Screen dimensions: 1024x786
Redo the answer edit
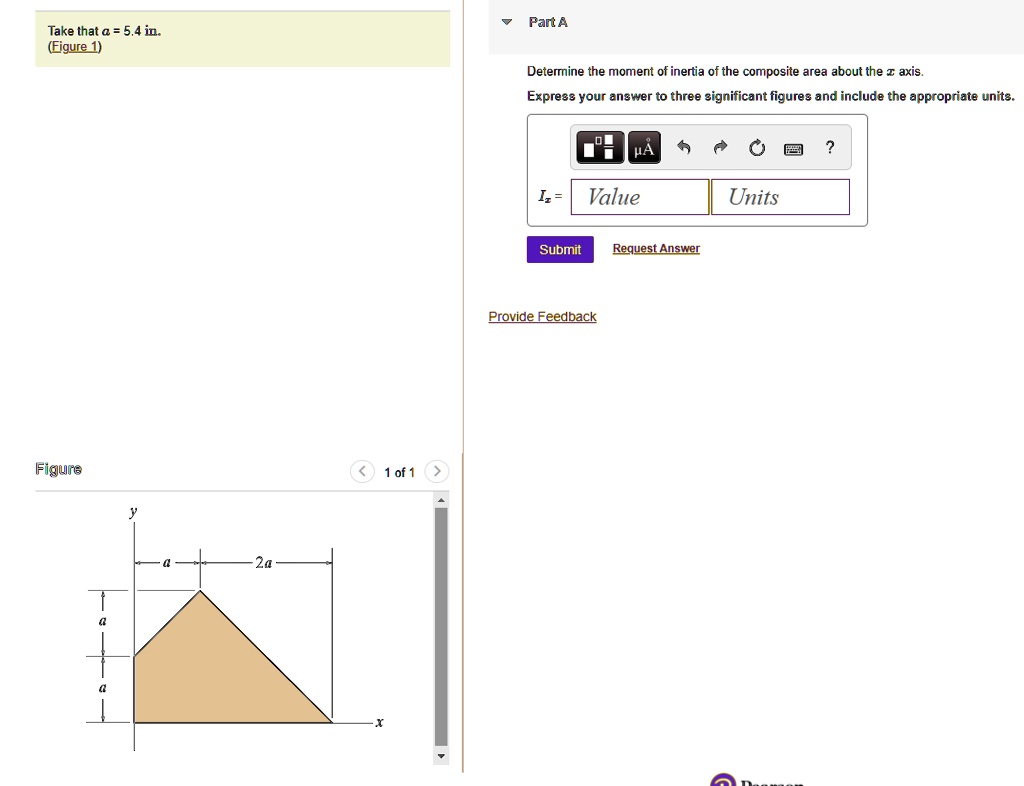[x=720, y=148]
